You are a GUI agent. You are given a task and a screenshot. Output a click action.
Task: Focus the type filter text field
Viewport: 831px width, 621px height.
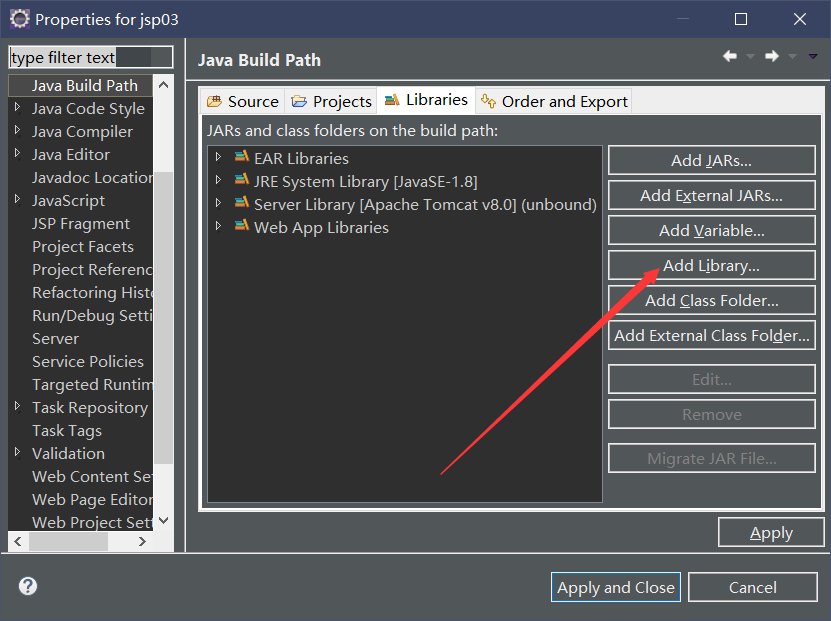pyautogui.click(x=91, y=57)
